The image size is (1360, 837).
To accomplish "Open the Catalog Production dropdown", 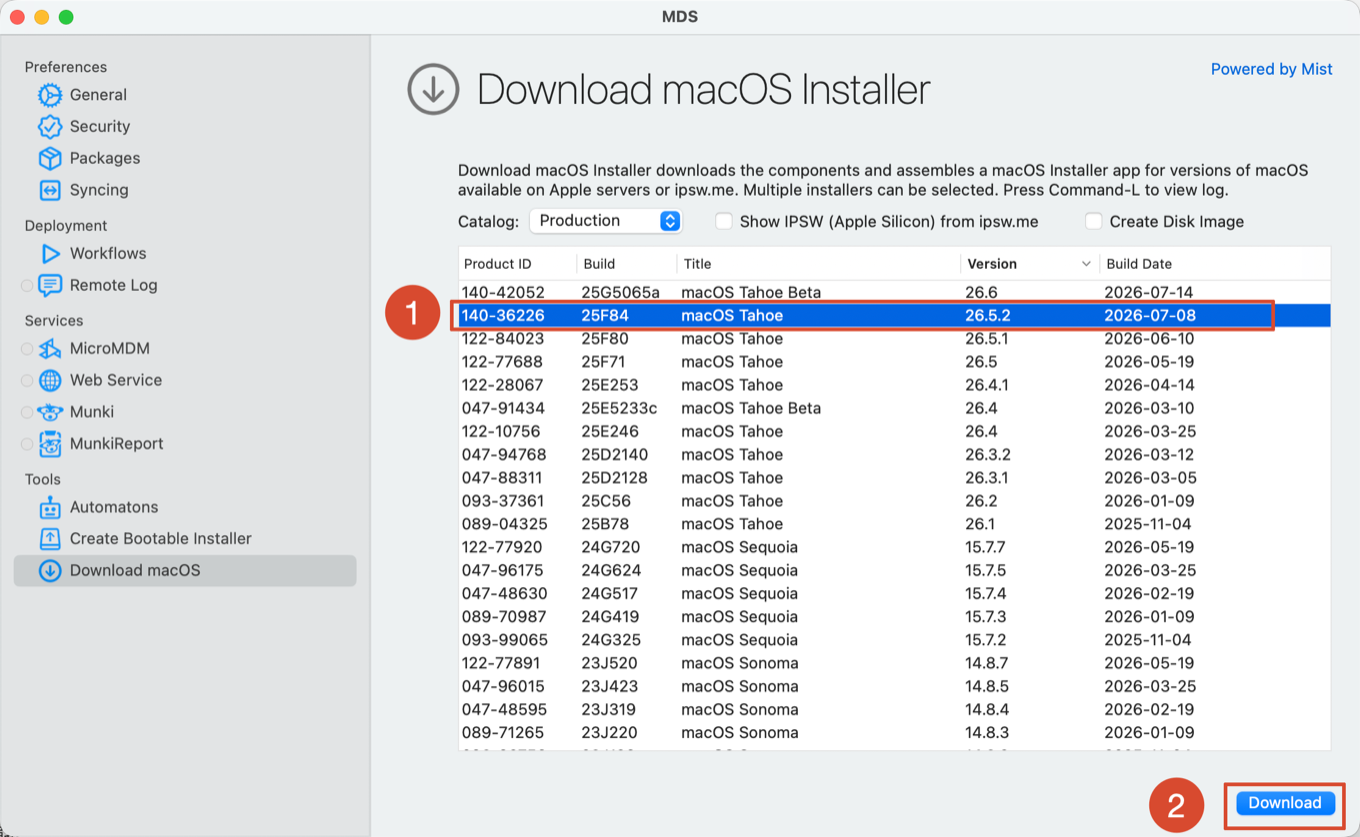I will click(605, 221).
